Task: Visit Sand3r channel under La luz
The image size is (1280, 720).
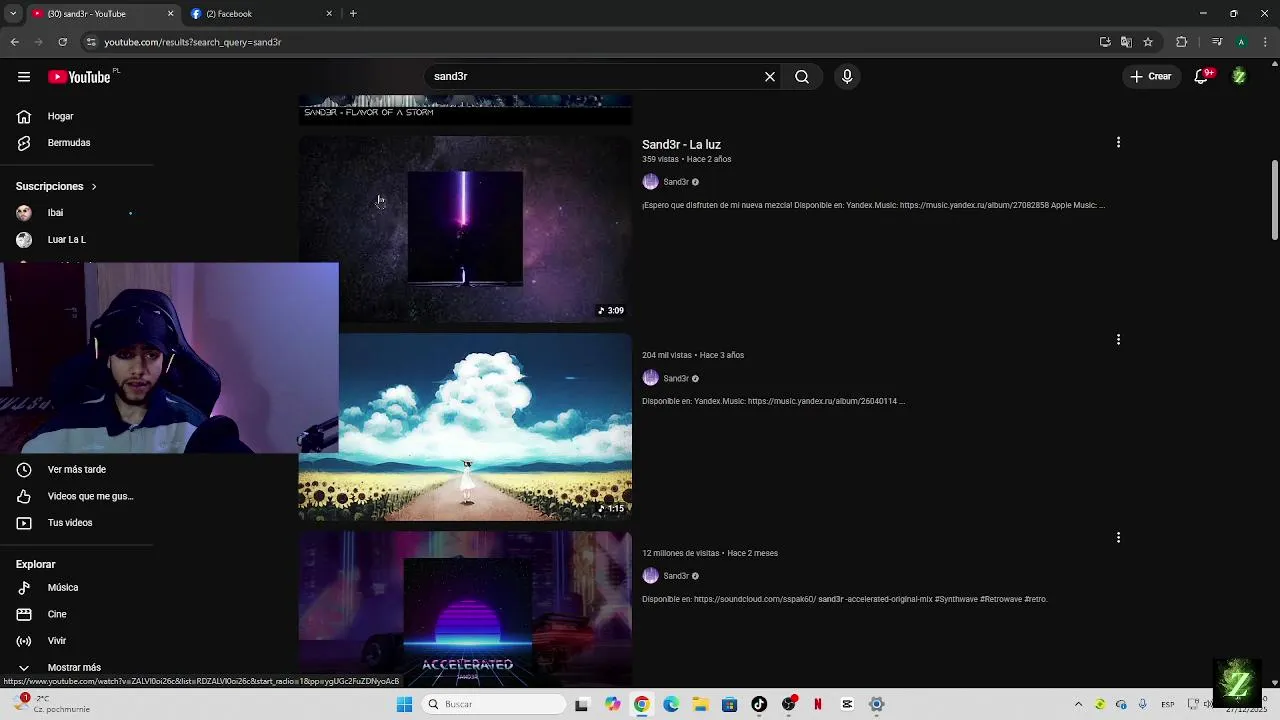Action: pyautogui.click(x=676, y=182)
